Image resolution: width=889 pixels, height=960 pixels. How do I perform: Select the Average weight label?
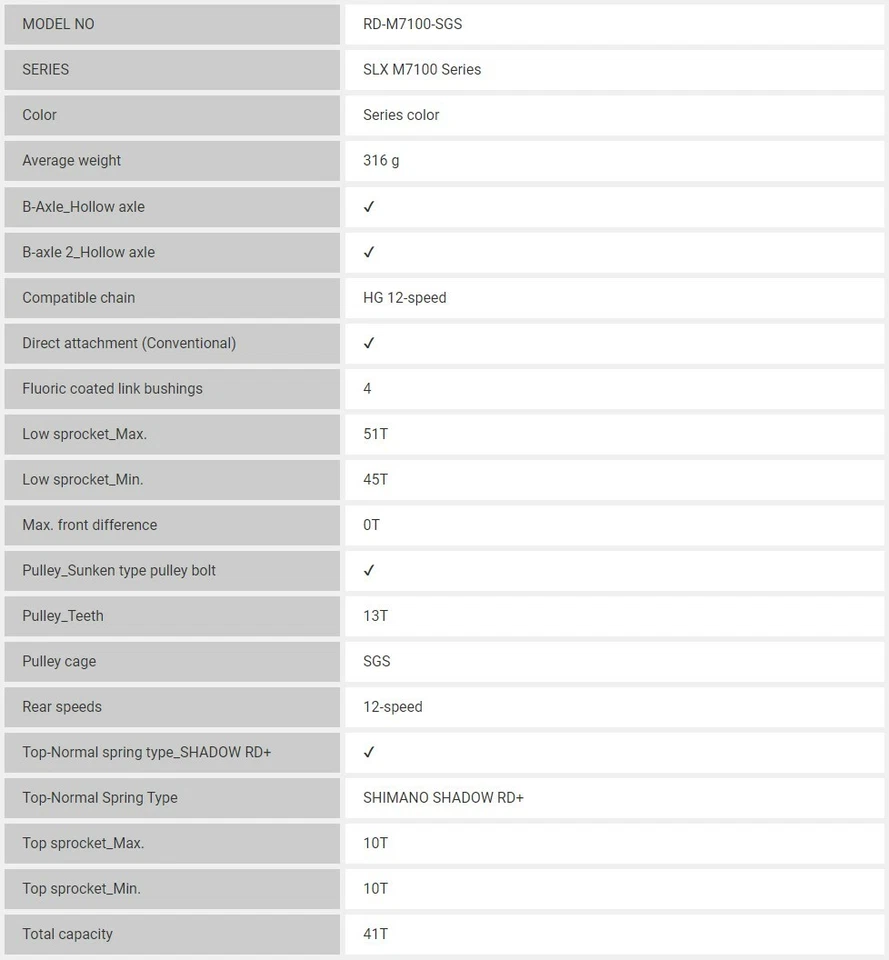(72, 160)
